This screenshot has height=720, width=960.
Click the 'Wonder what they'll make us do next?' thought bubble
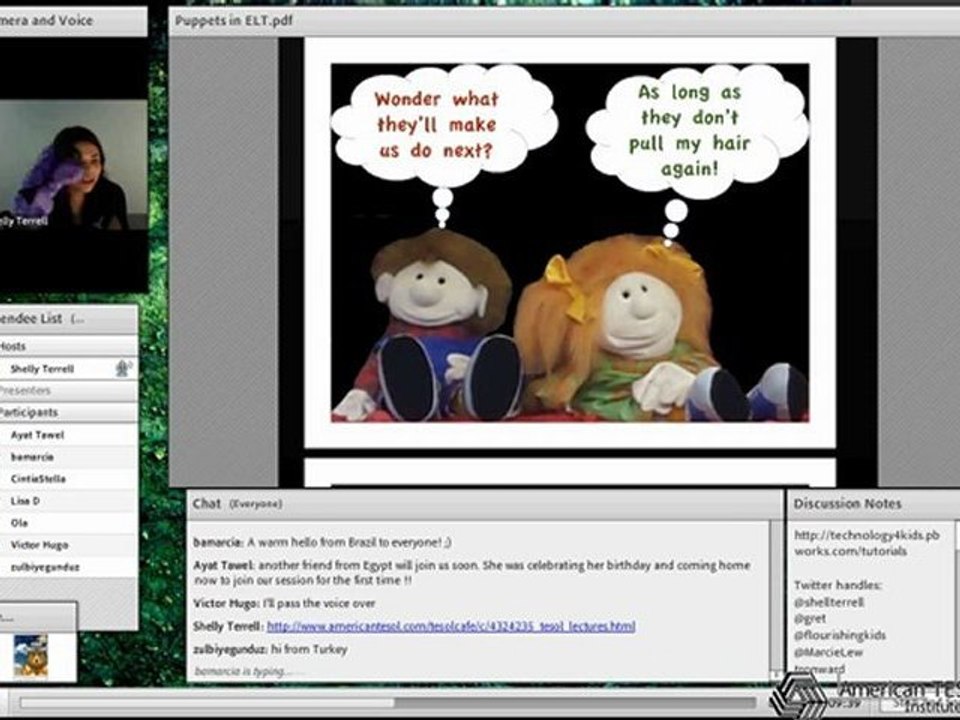pyautogui.click(x=443, y=125)
